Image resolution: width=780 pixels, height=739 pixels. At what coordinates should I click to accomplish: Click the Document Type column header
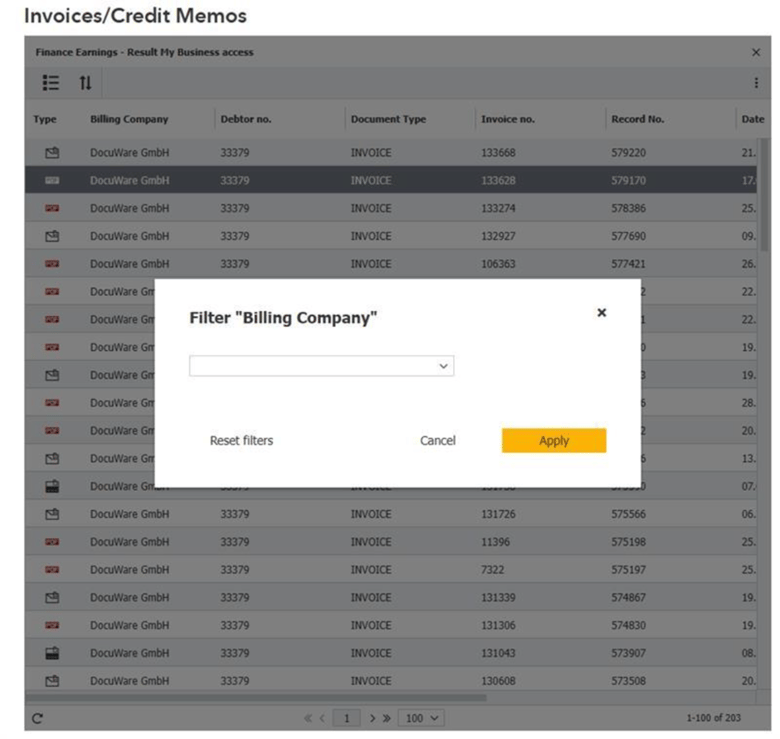coord(388,119)
